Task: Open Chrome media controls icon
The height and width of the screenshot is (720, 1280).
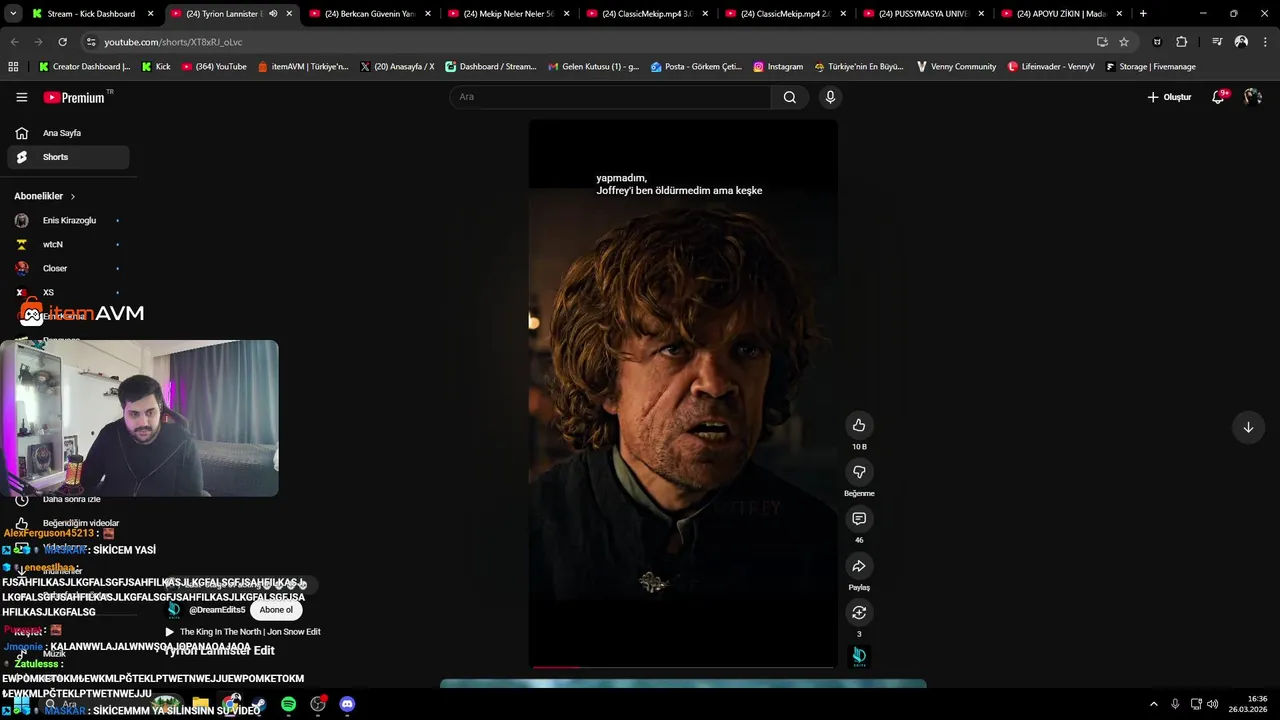Action: coord(1217,42)
